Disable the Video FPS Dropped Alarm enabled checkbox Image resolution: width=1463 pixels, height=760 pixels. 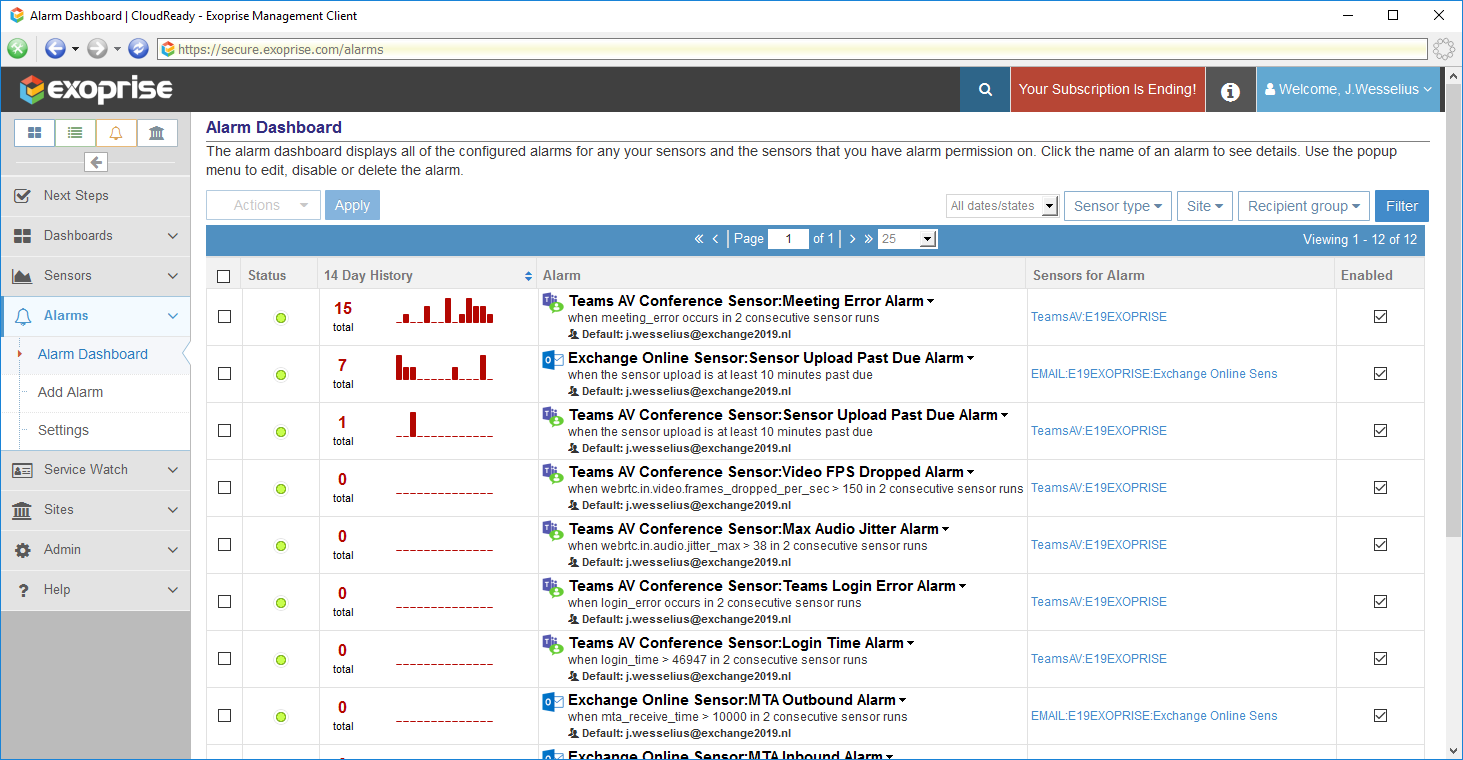pyautogui.click(x=1380, y=487)
